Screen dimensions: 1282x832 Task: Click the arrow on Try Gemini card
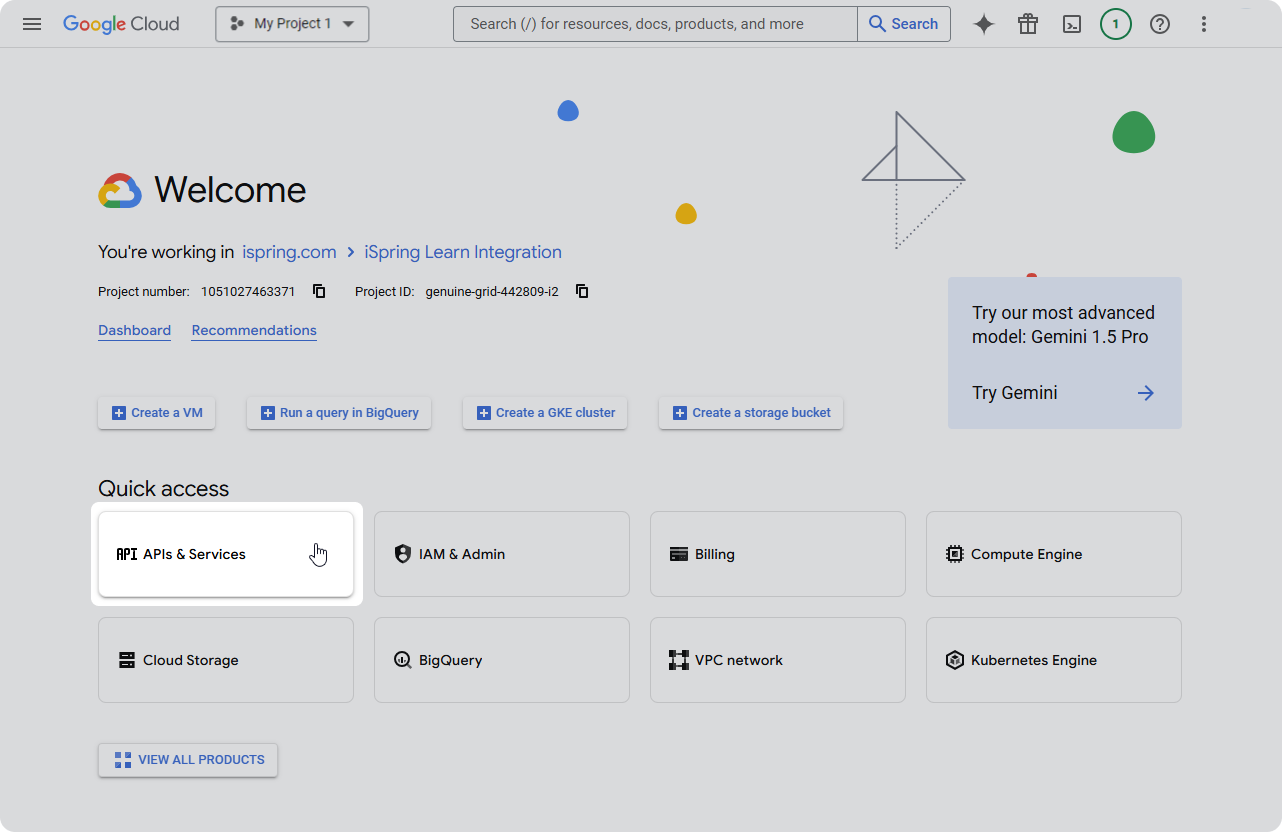1146,393
